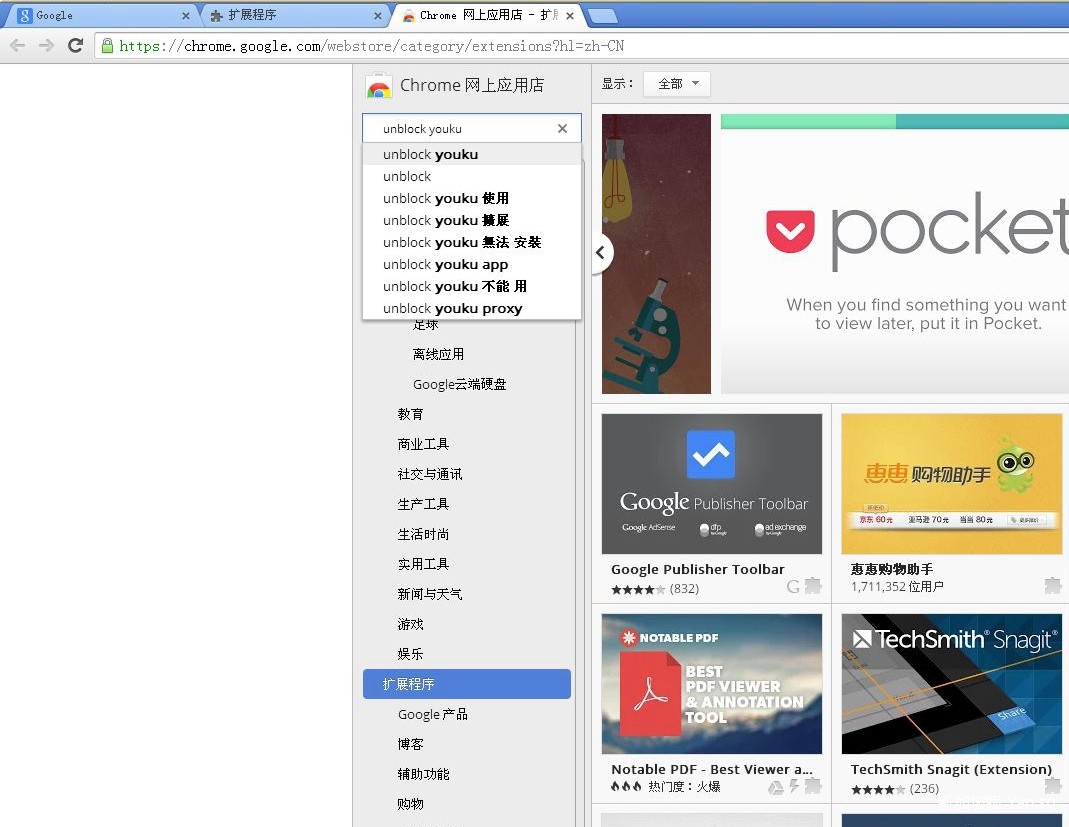The image size is (1069, 827).
Task: Open the new tab button
Action: coord(602,15)
